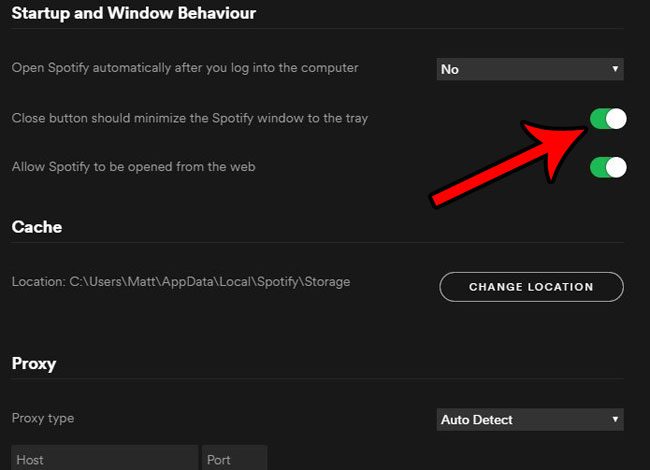The height and width of the screenshot is (470, 650).
Task: Expand the Auto Detect proxy type dropdown
Action: (x=530, y=419)
